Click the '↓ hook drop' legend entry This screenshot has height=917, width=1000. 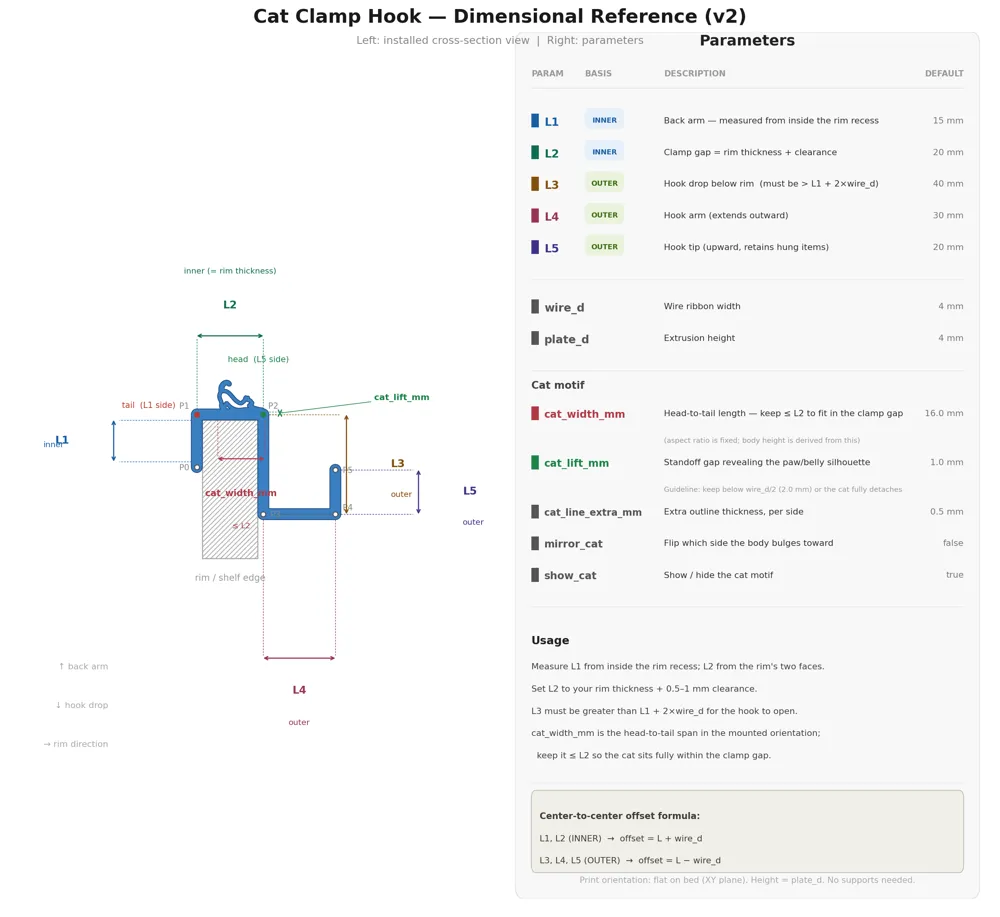click(x=82, y=705)
